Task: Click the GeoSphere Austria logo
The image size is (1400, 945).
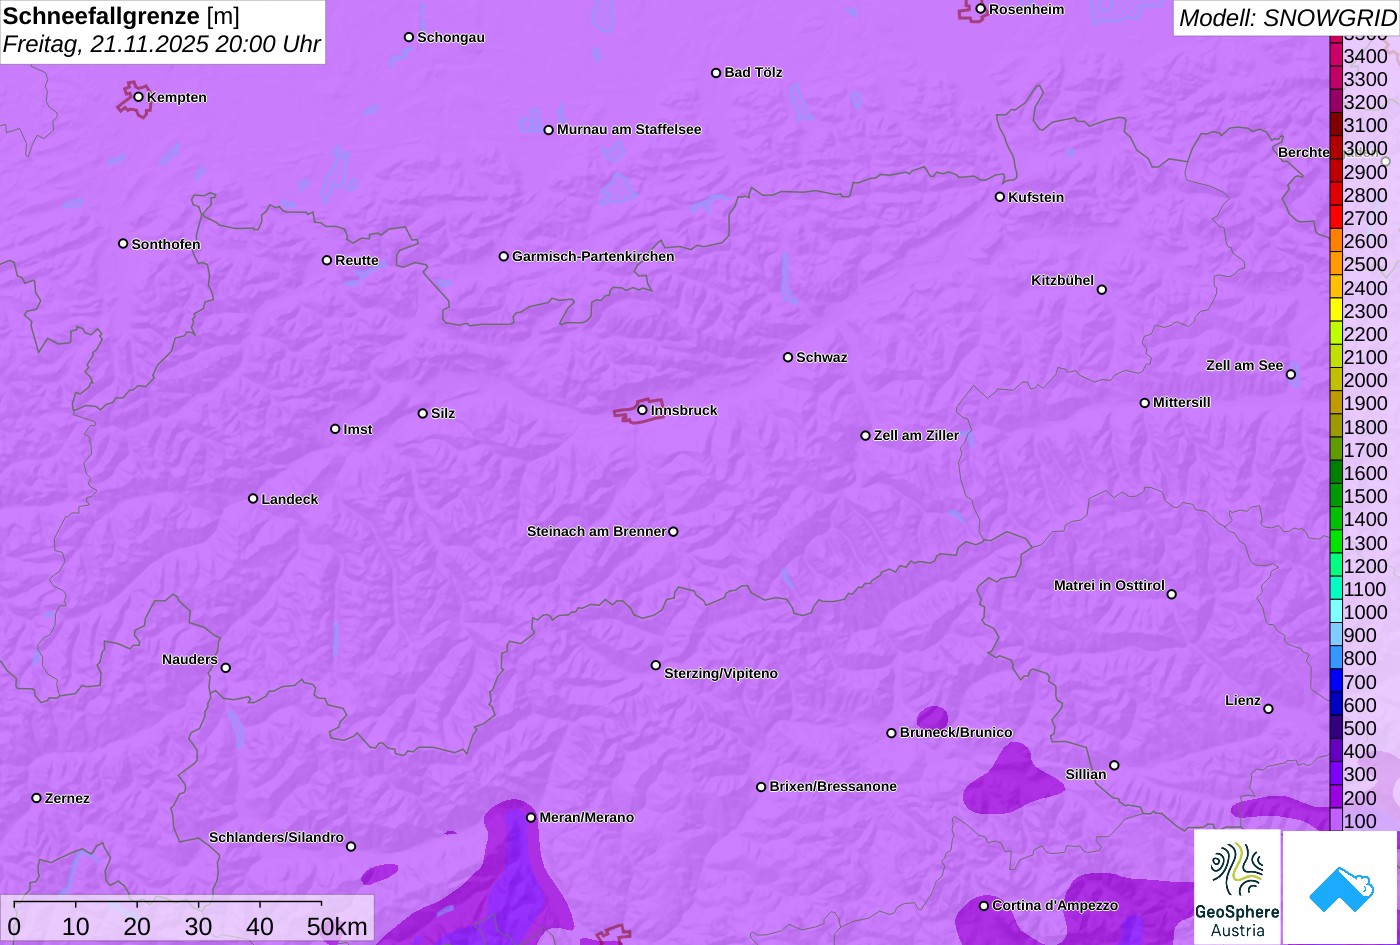Action: point(1237,887)
